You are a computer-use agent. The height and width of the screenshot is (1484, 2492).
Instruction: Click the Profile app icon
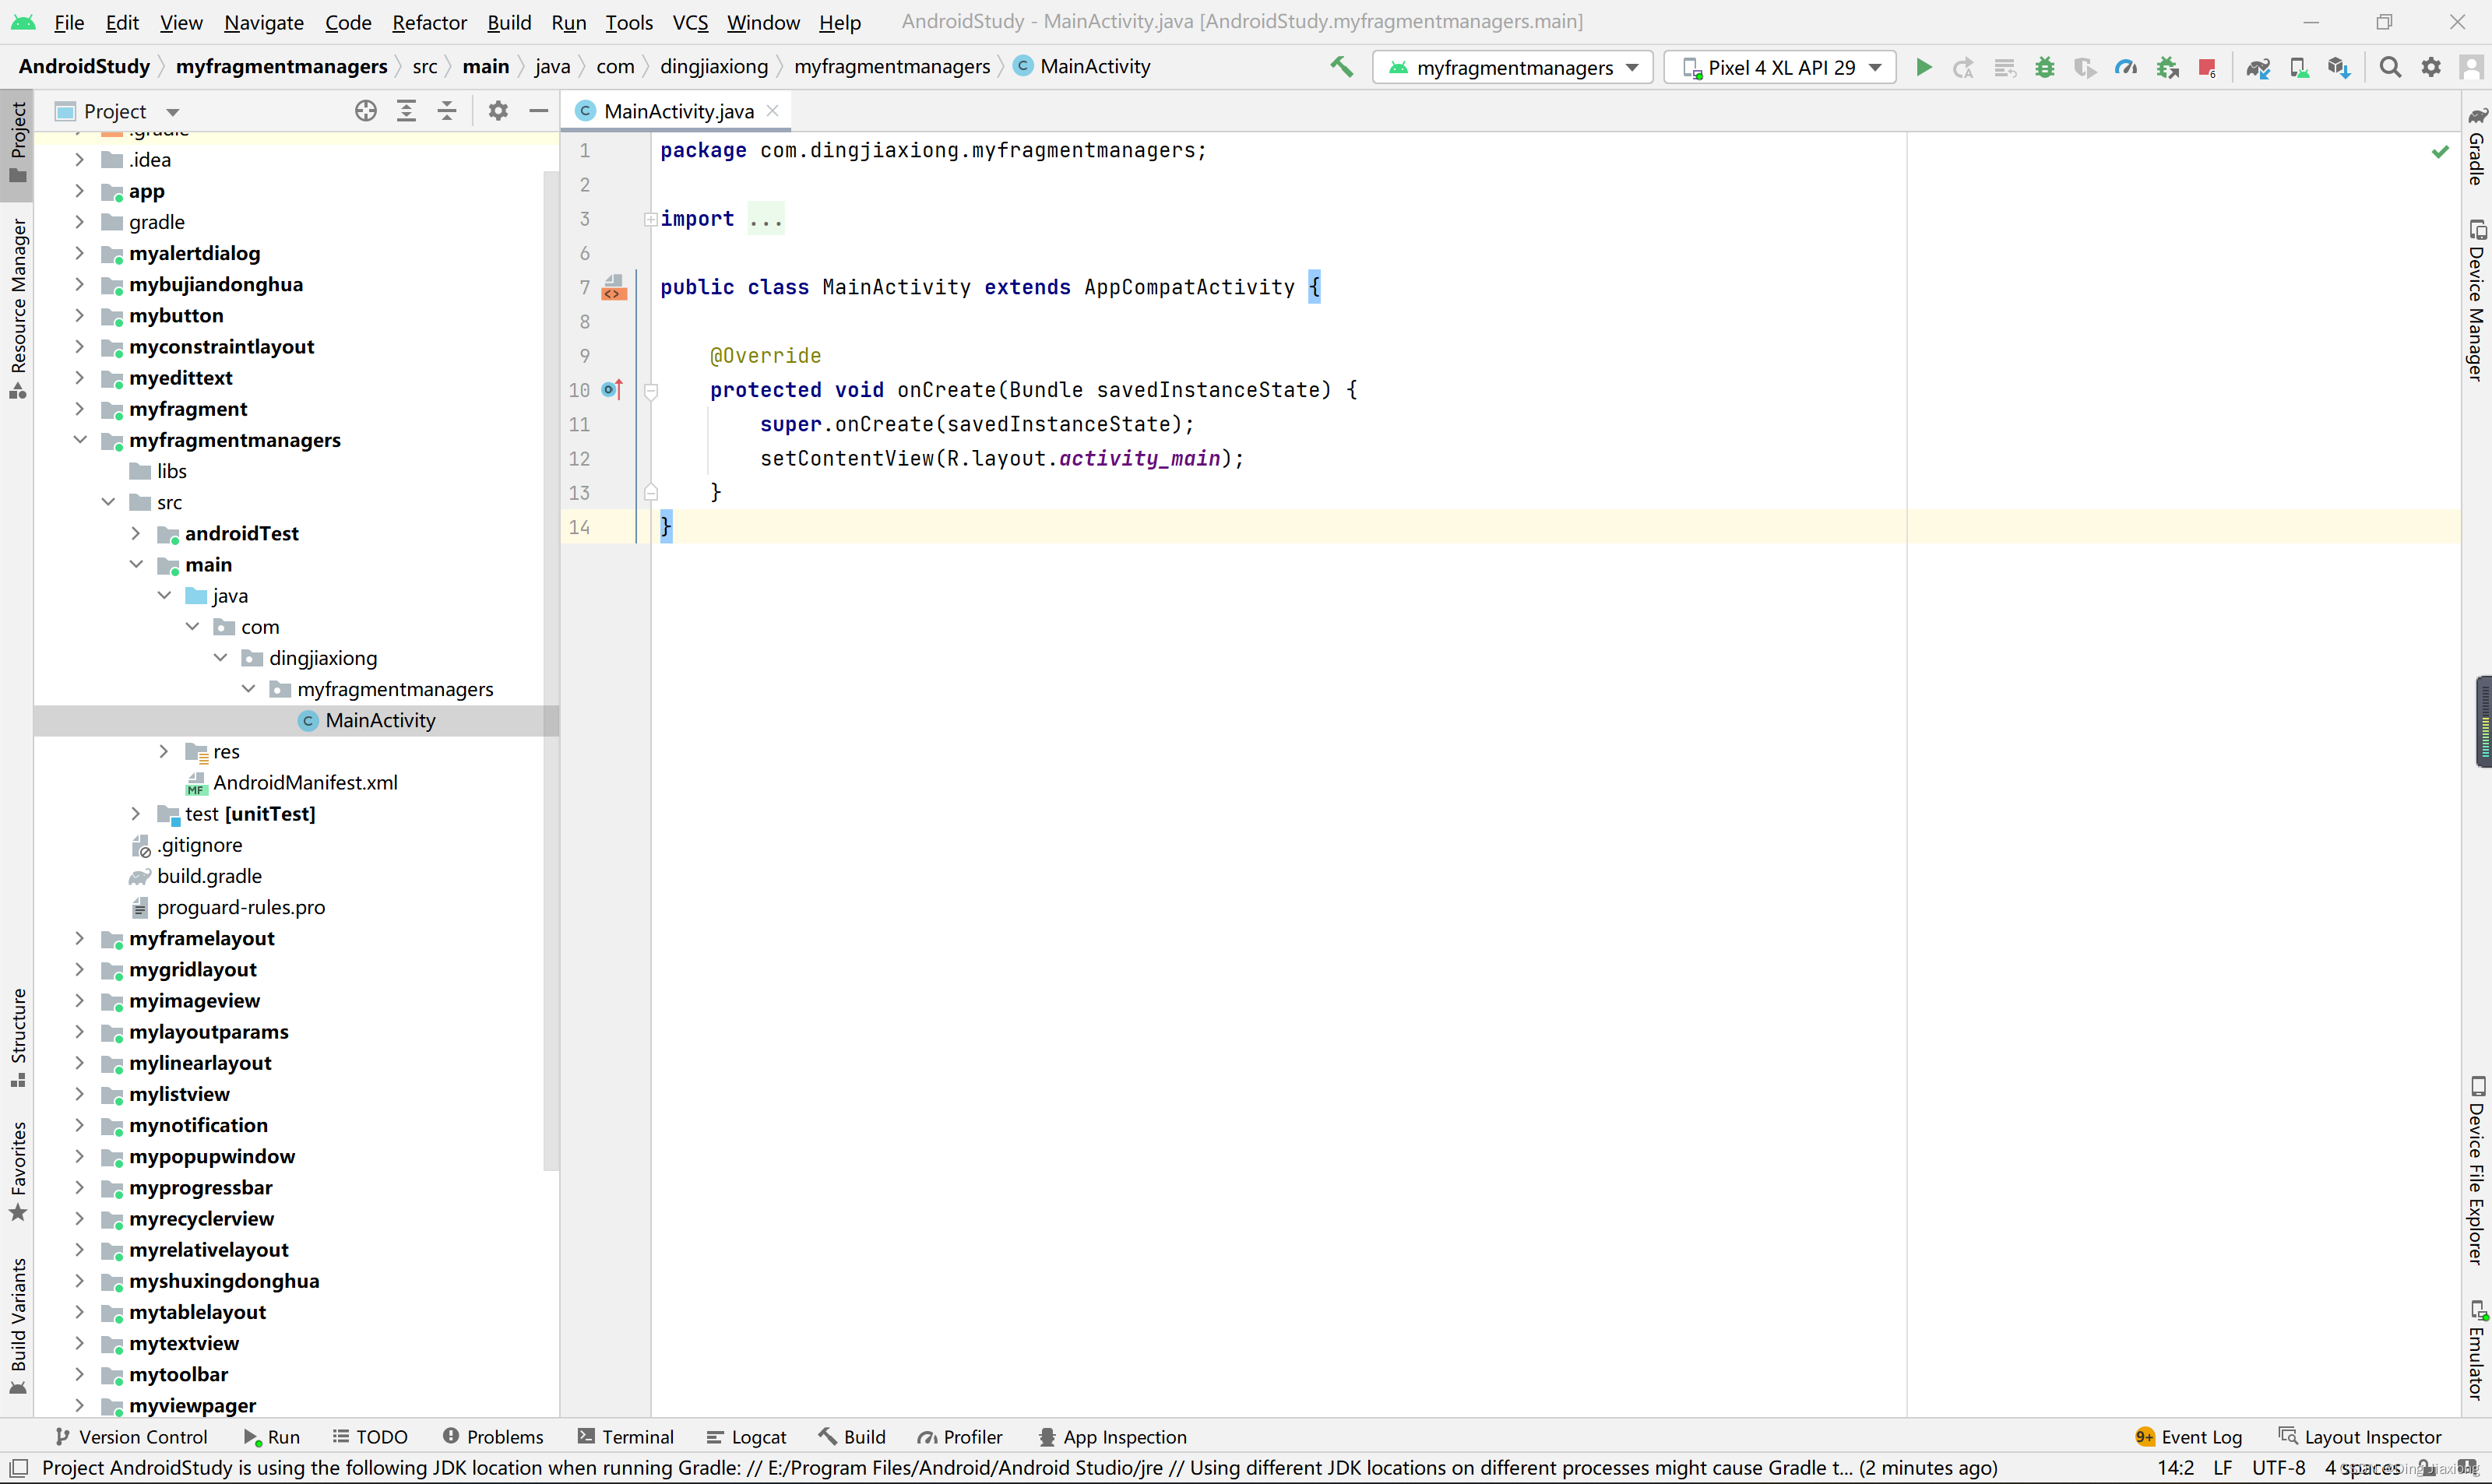[x=2126, y=67]
